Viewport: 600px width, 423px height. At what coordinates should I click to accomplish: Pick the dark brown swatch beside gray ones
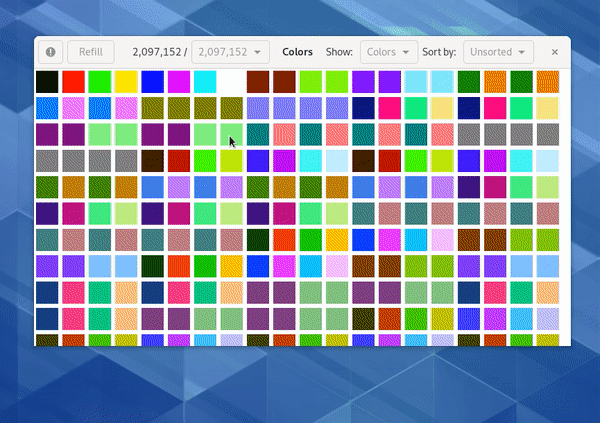coord(153,161)
